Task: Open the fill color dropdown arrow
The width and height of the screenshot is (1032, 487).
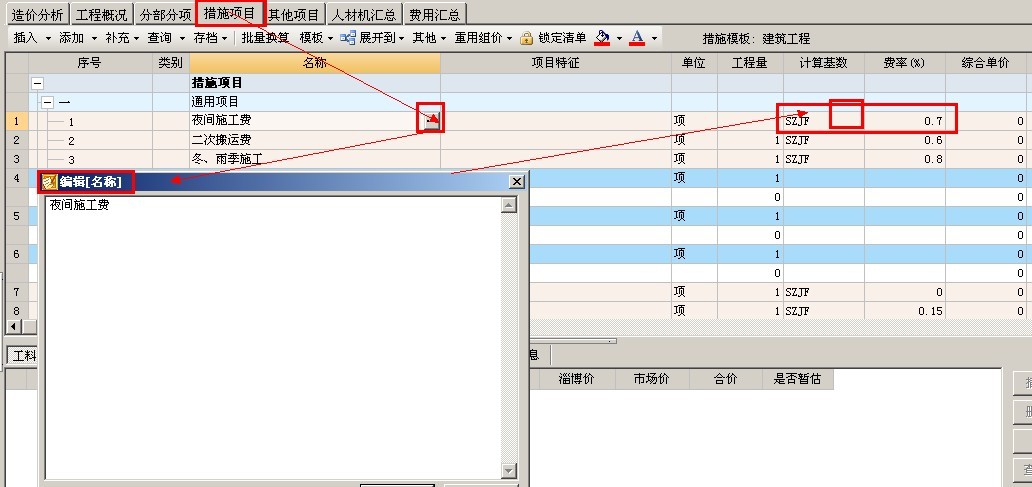Action: coord(619,39)
